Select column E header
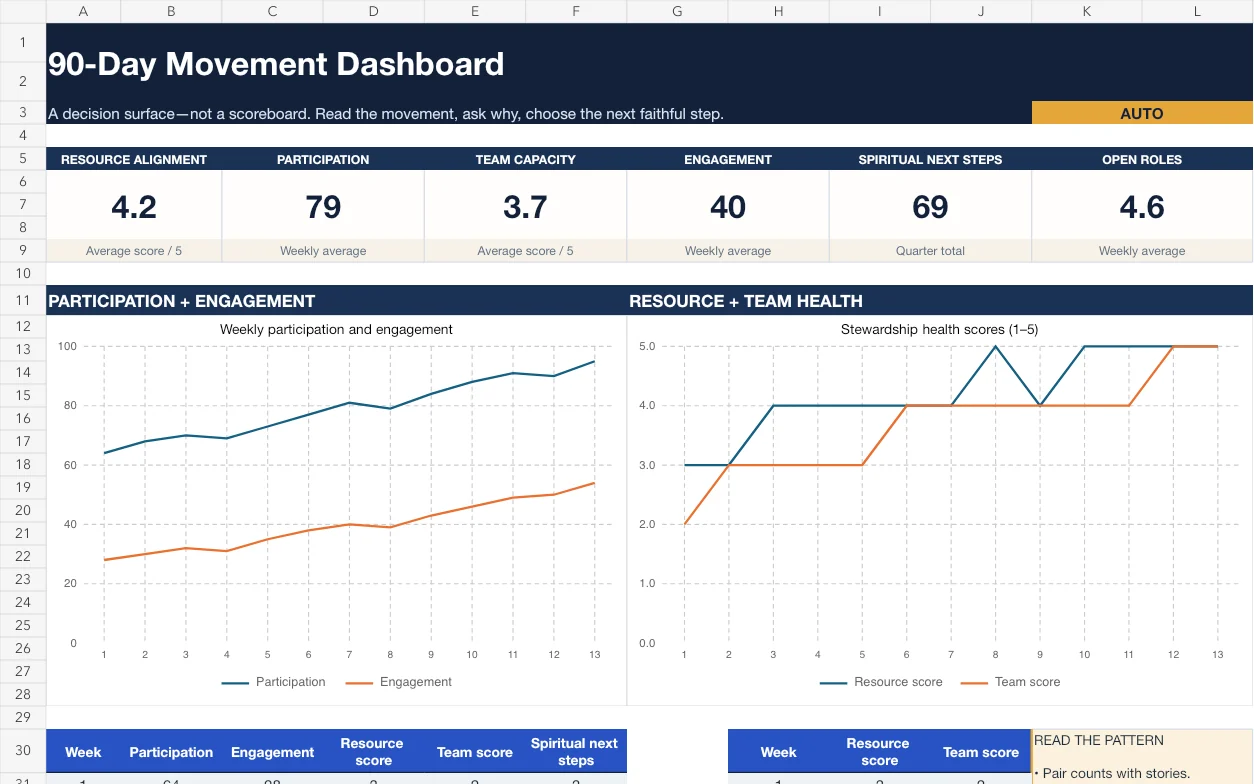The width and height of the screenshot is (1254, 784). coord(475,11)
